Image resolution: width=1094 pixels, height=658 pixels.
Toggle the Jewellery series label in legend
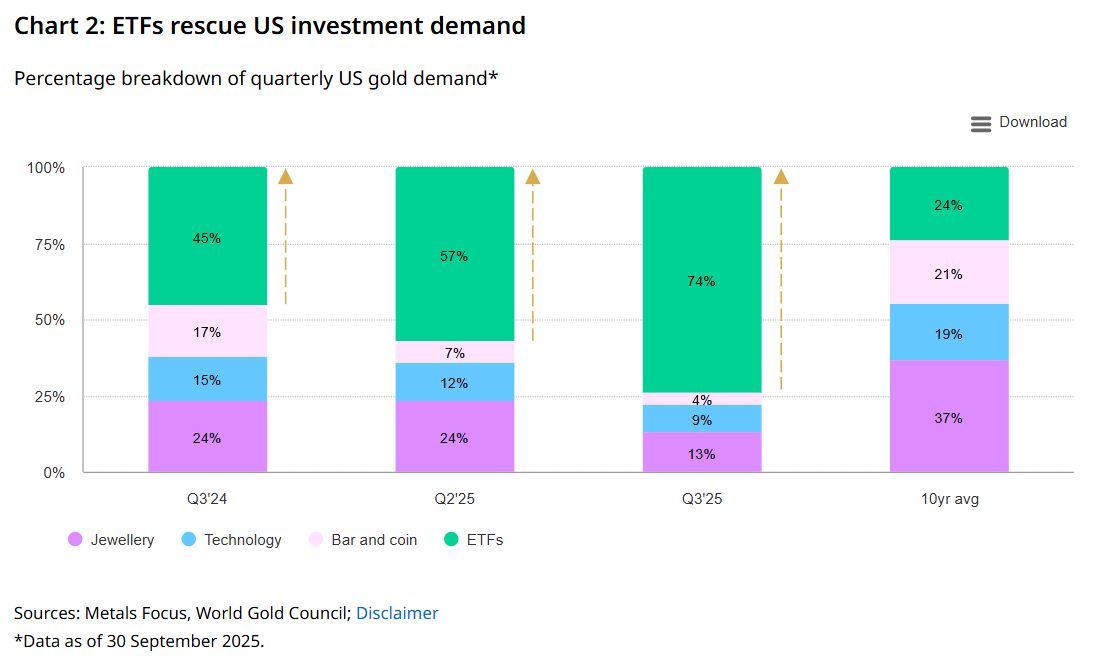point(122,540)
